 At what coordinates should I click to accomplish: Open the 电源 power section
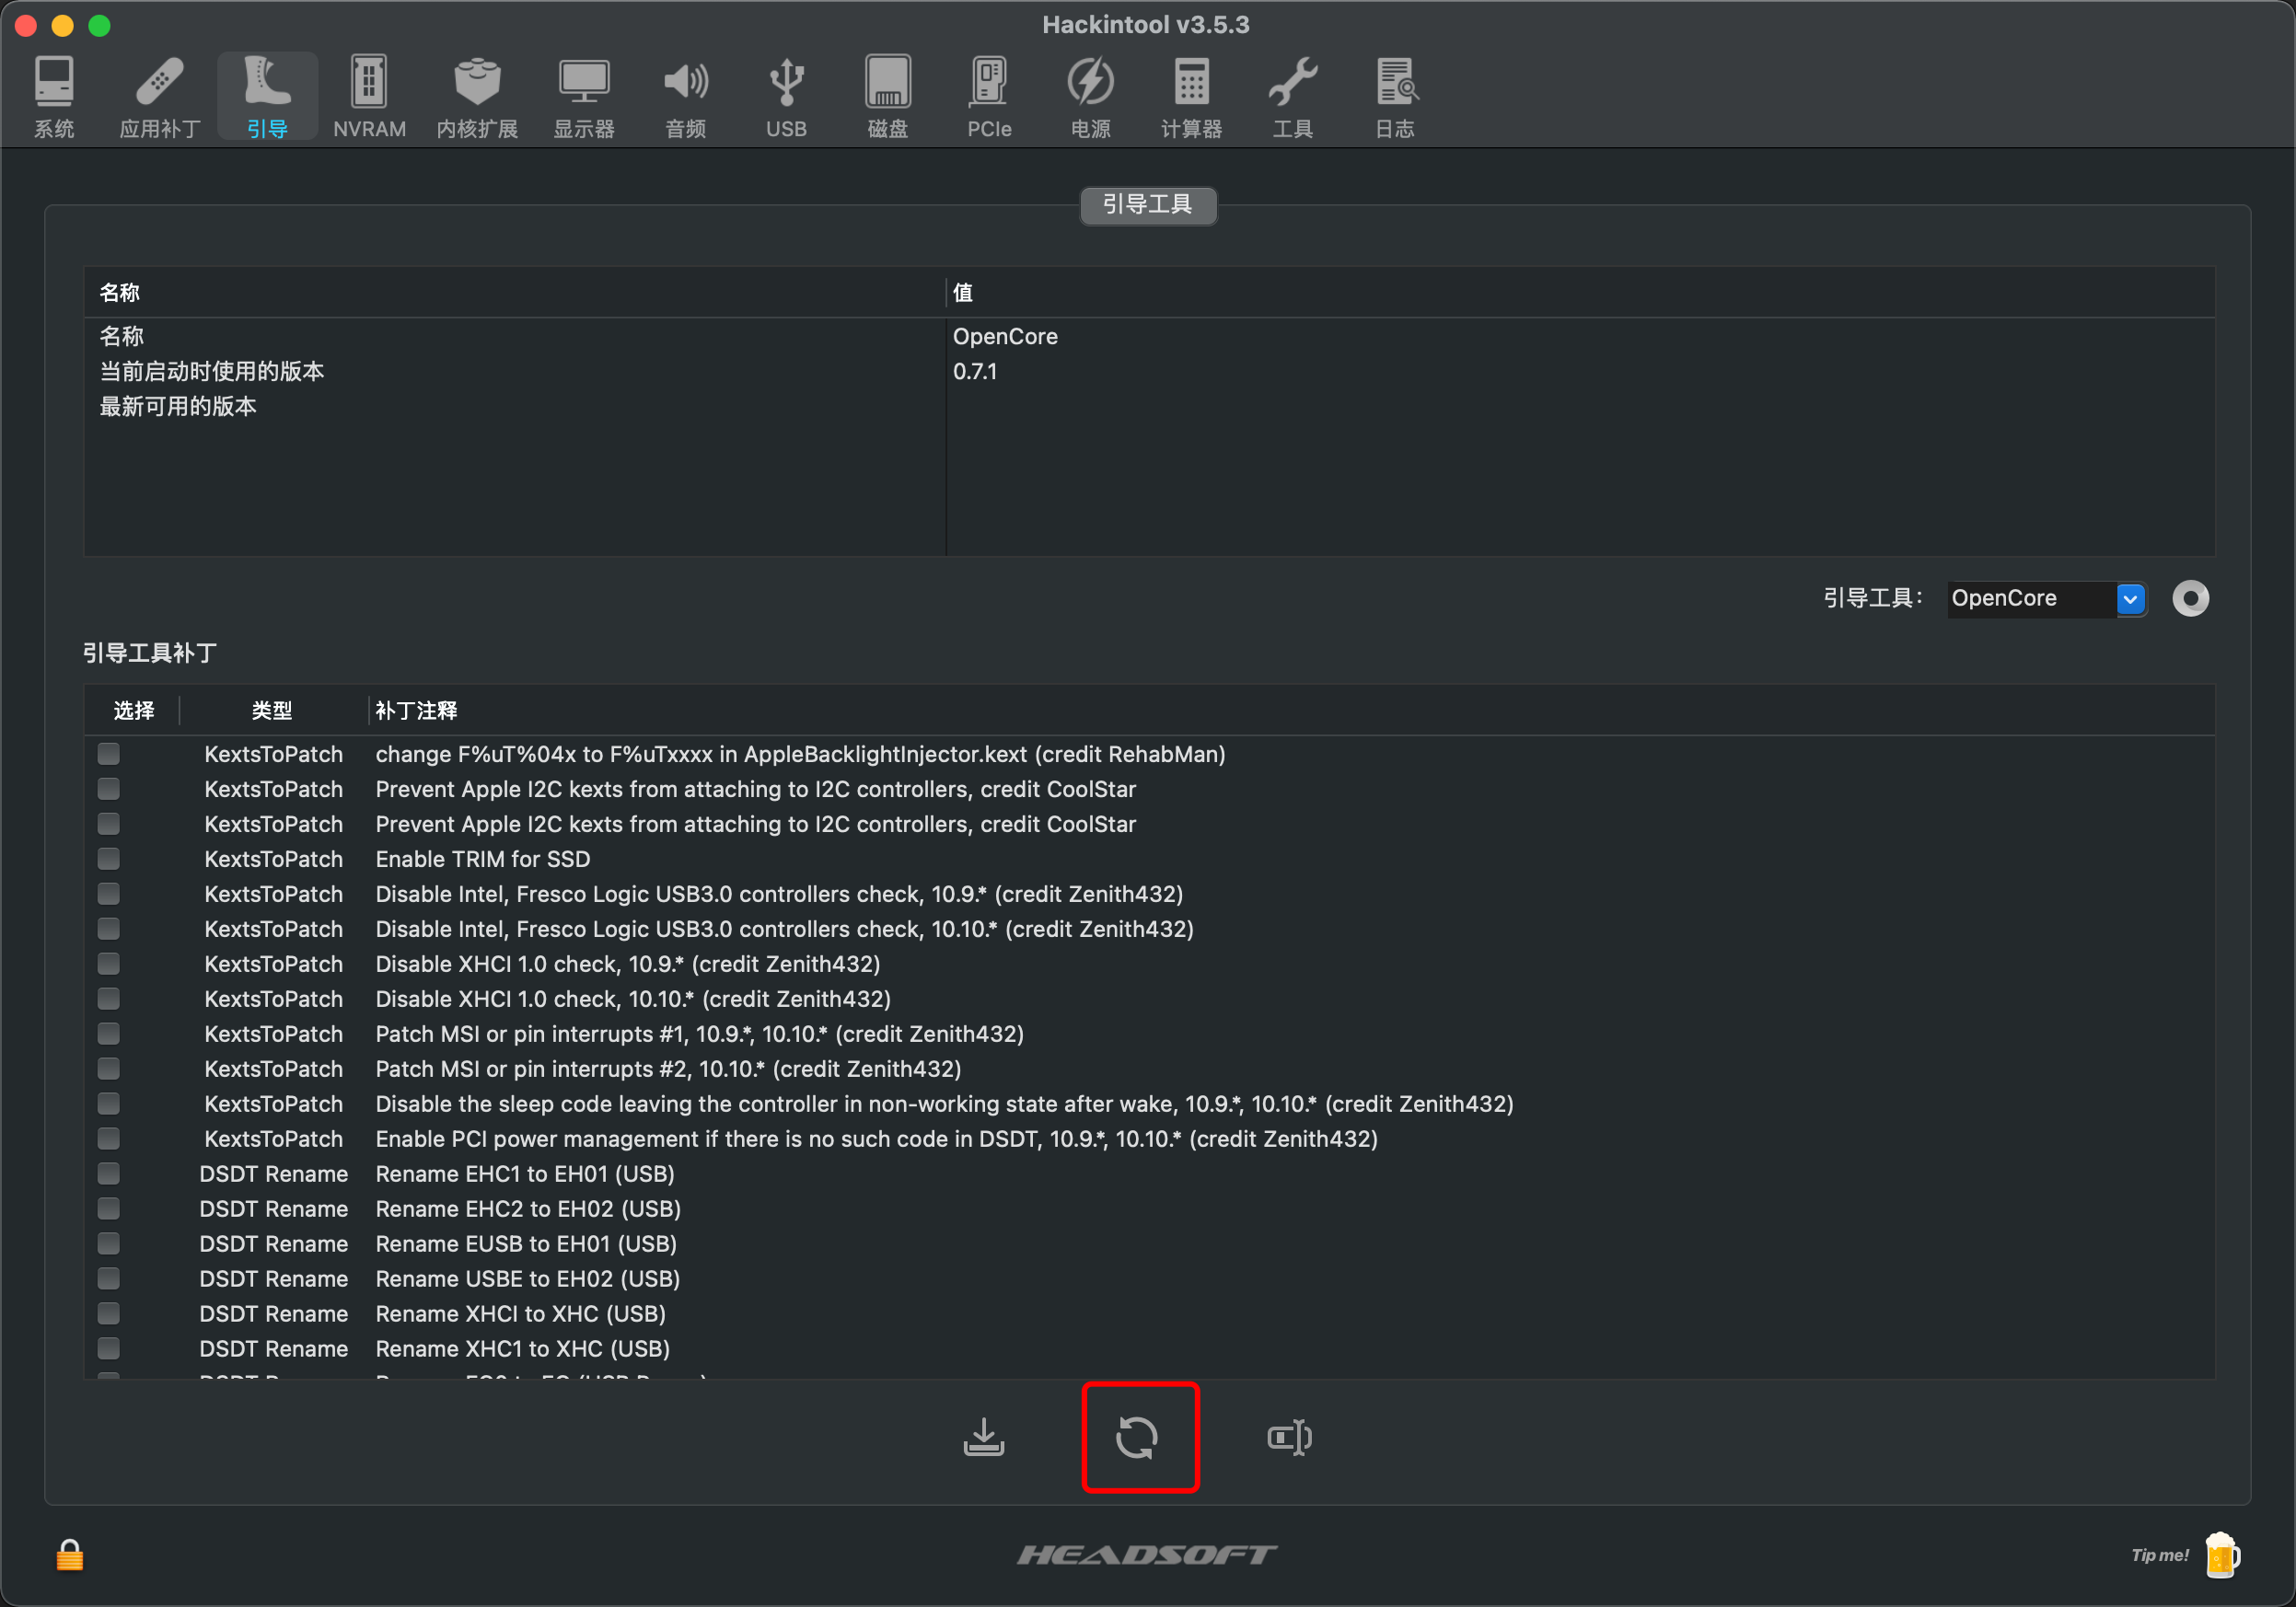click(1090, 97)
